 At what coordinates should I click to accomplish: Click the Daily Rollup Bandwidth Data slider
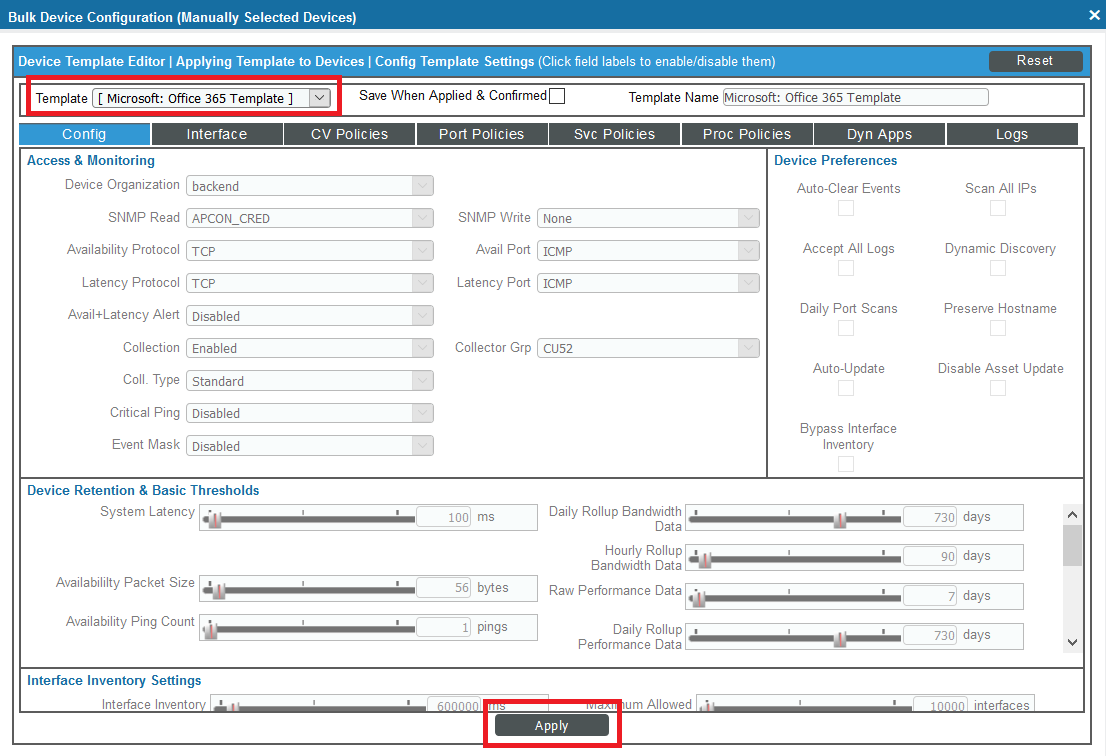click(795, 519)
